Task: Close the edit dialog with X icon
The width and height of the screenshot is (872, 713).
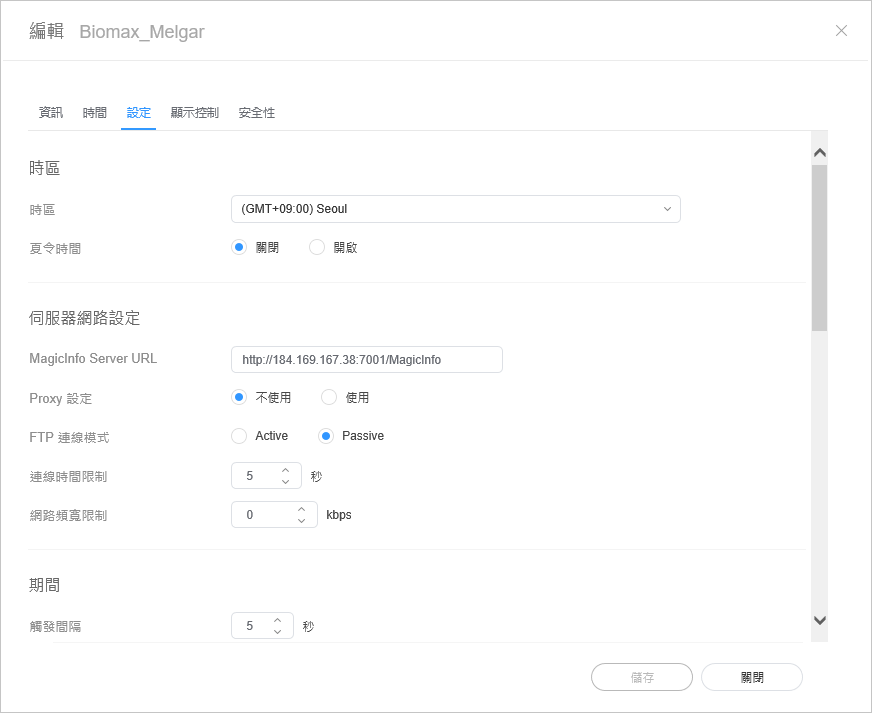Action: (x=841, y=31)
